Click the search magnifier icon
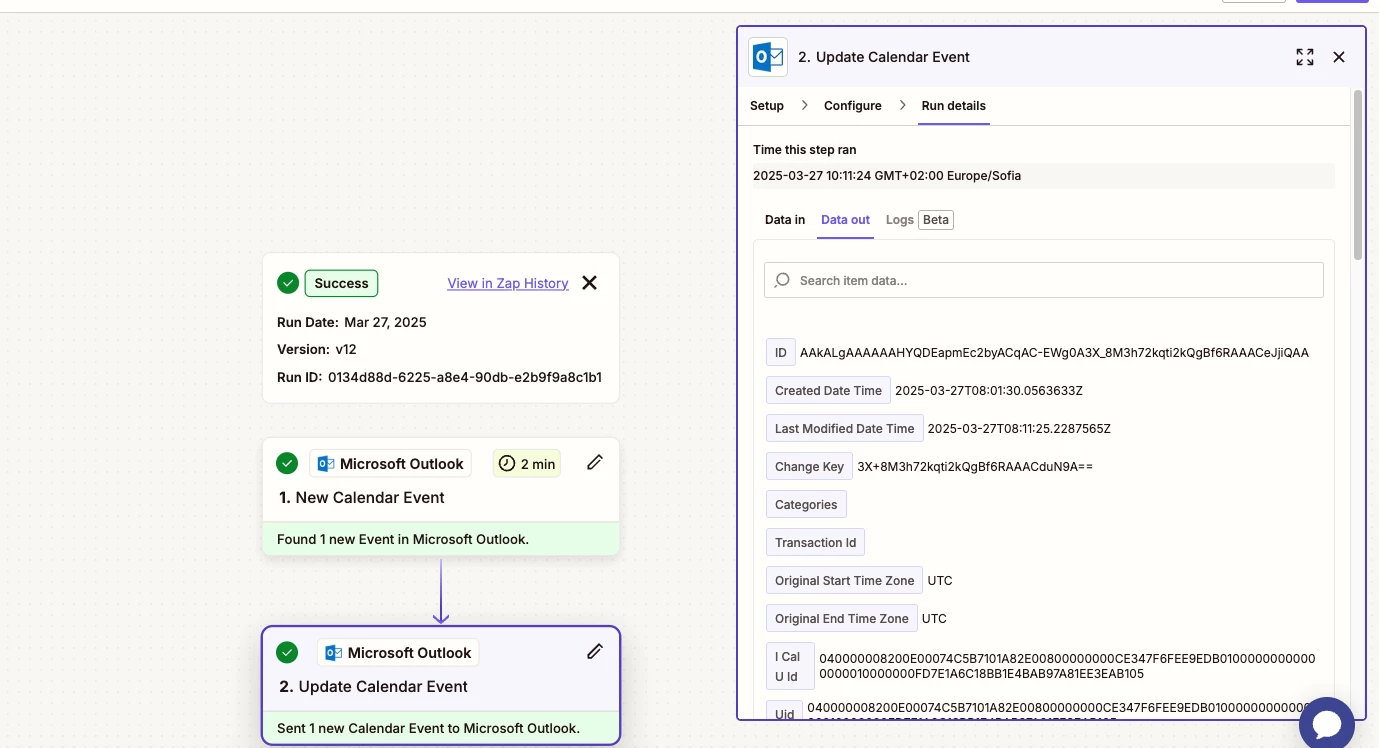 783,280
